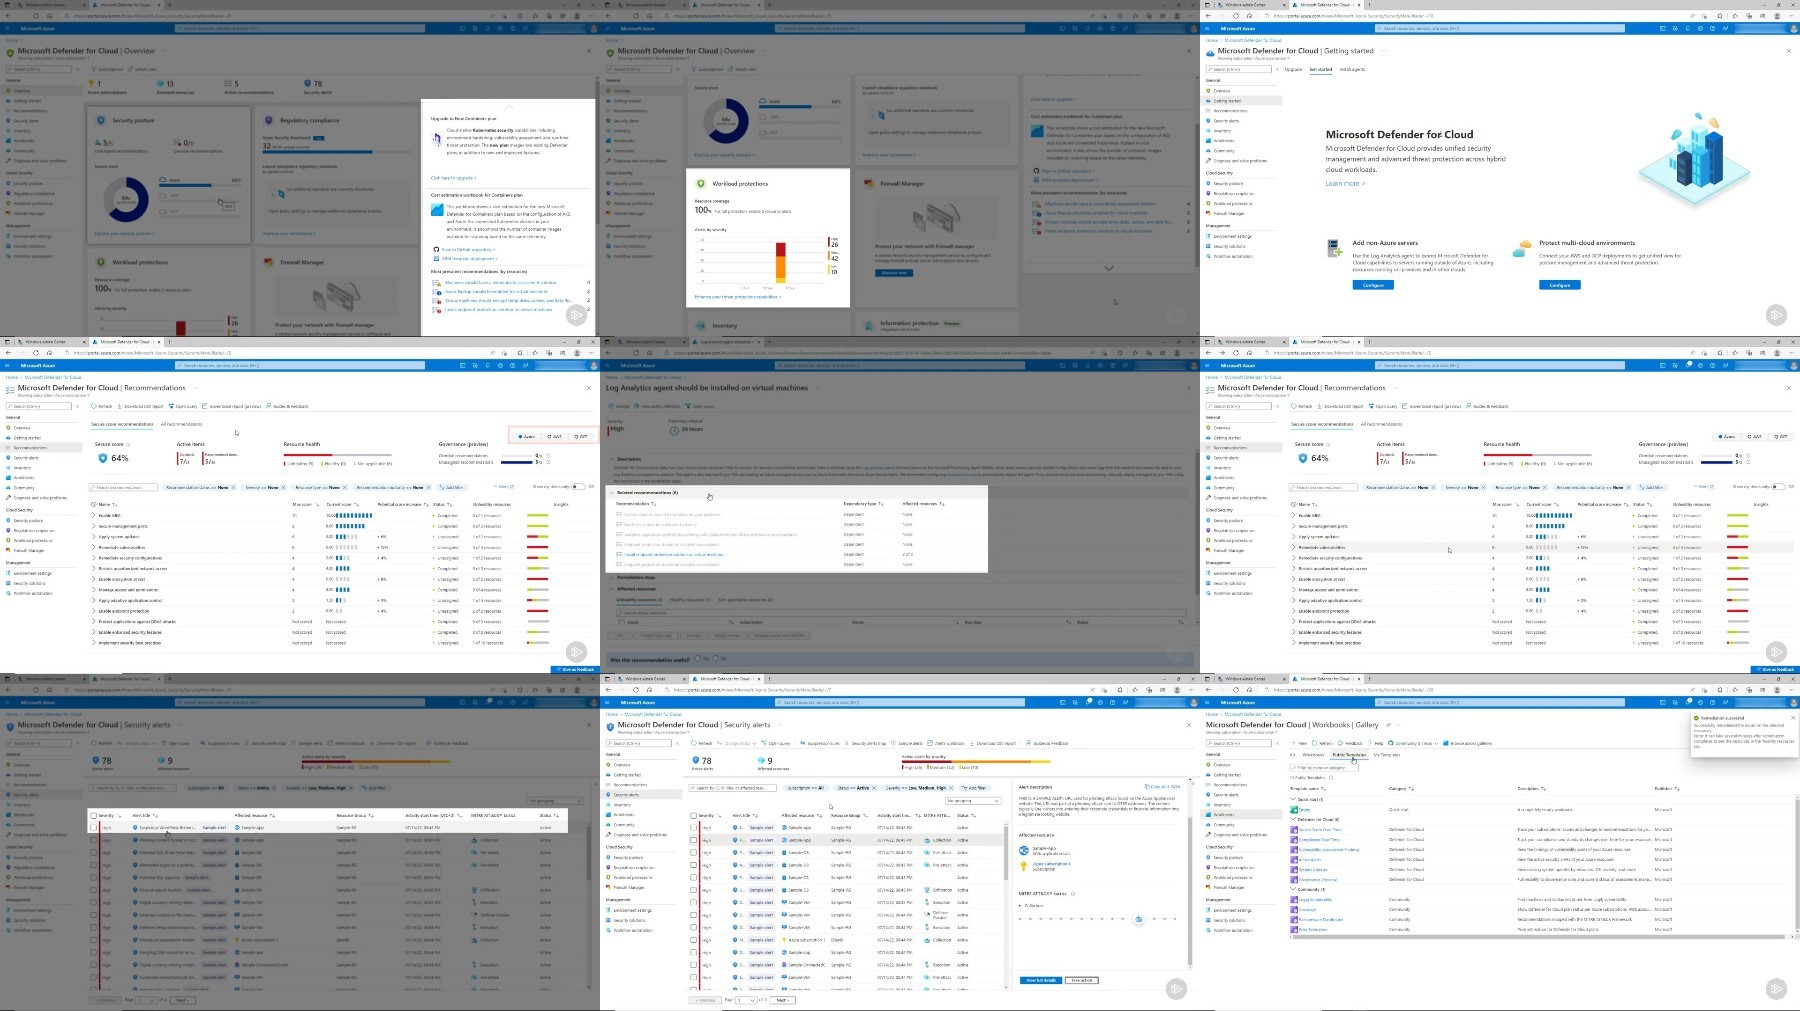
Task: Collapse Related recommendations section in Log Analytics agent window
Action: tap(611, 493)
